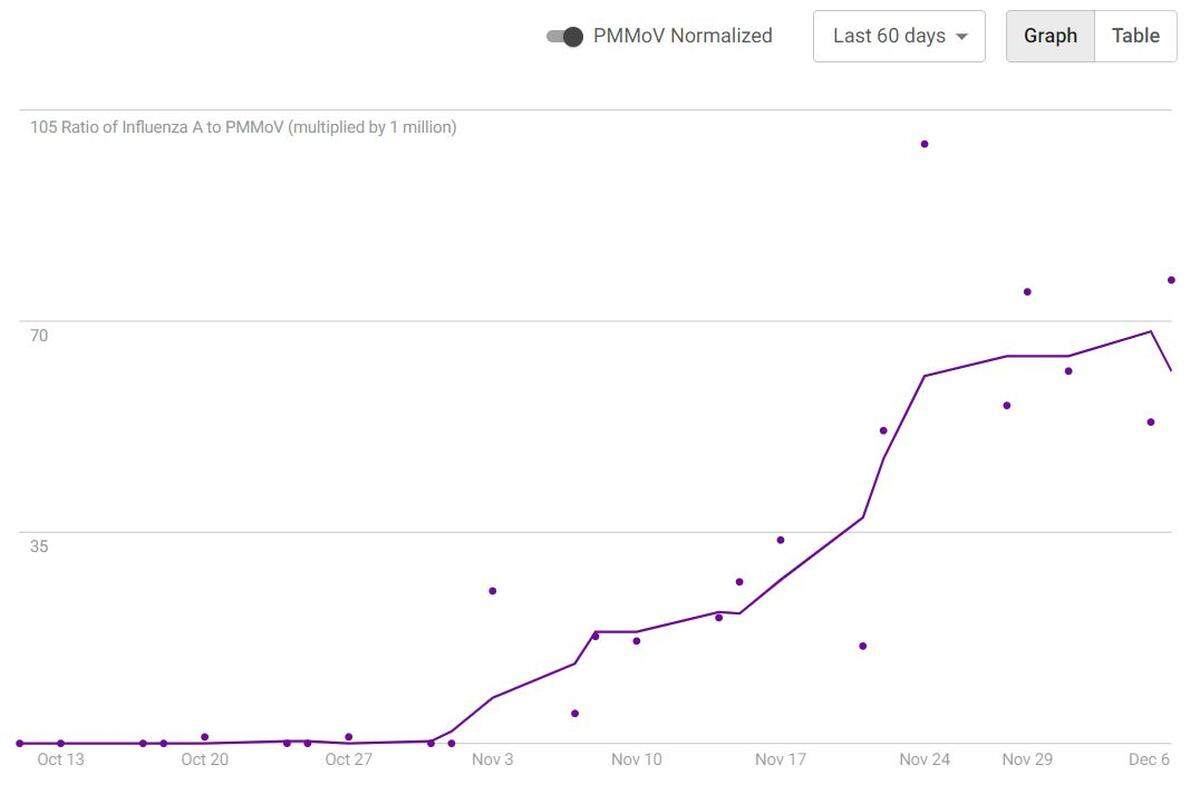
Task: Select the Nov 24 x-axis date label
Action: [925, 760]
